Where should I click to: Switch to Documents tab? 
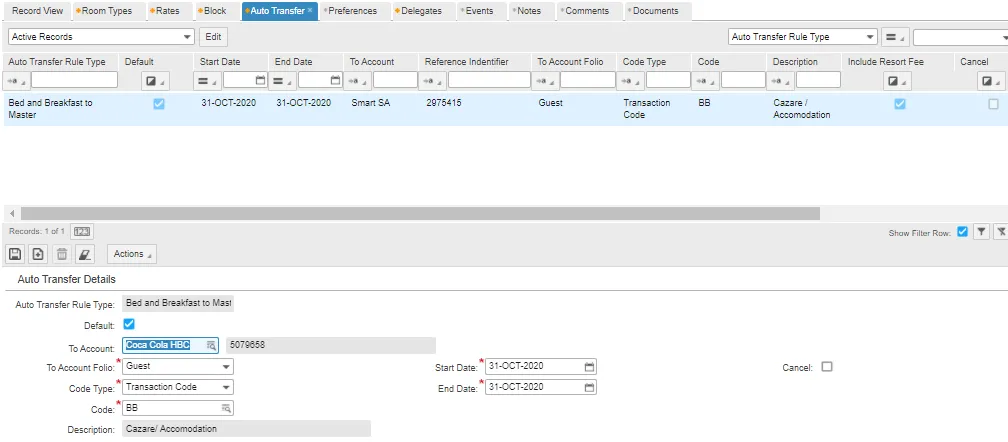pyautogui.click(x=655, y=11)
